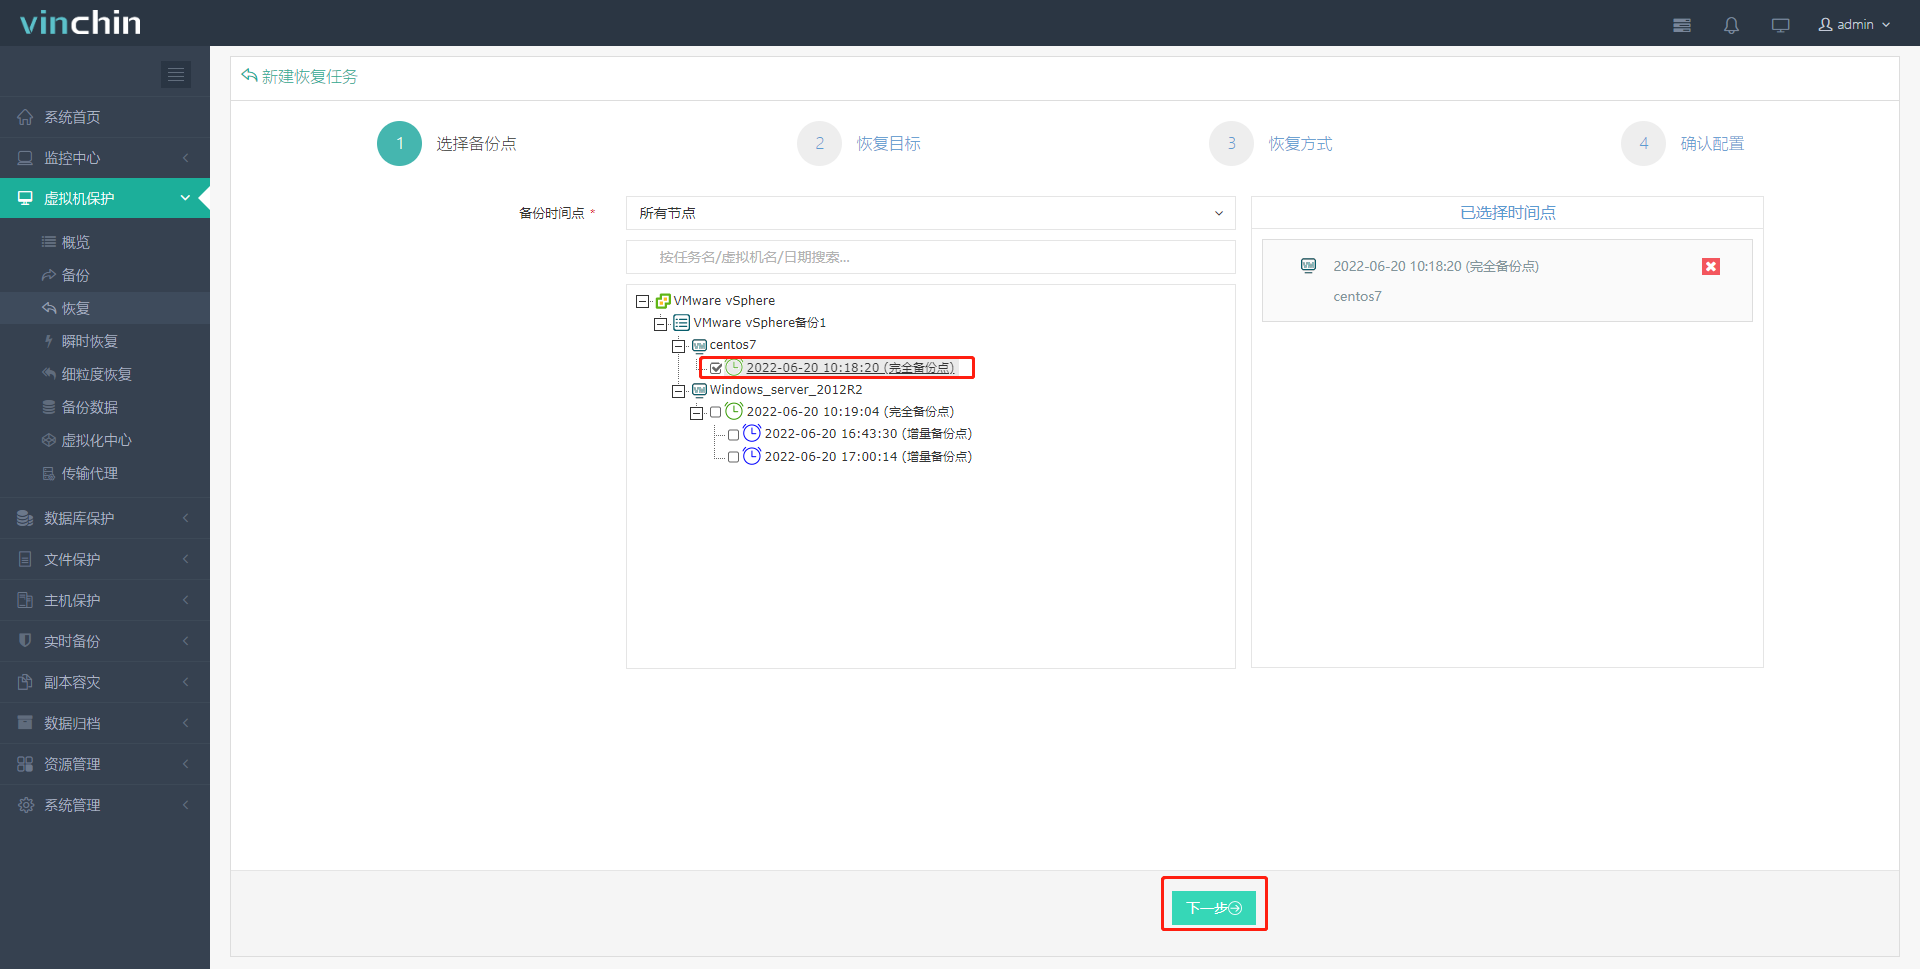Open the 虚拟化中心 submenu item
Viewport: 1920px width, 969px height.
coord(105,440)
